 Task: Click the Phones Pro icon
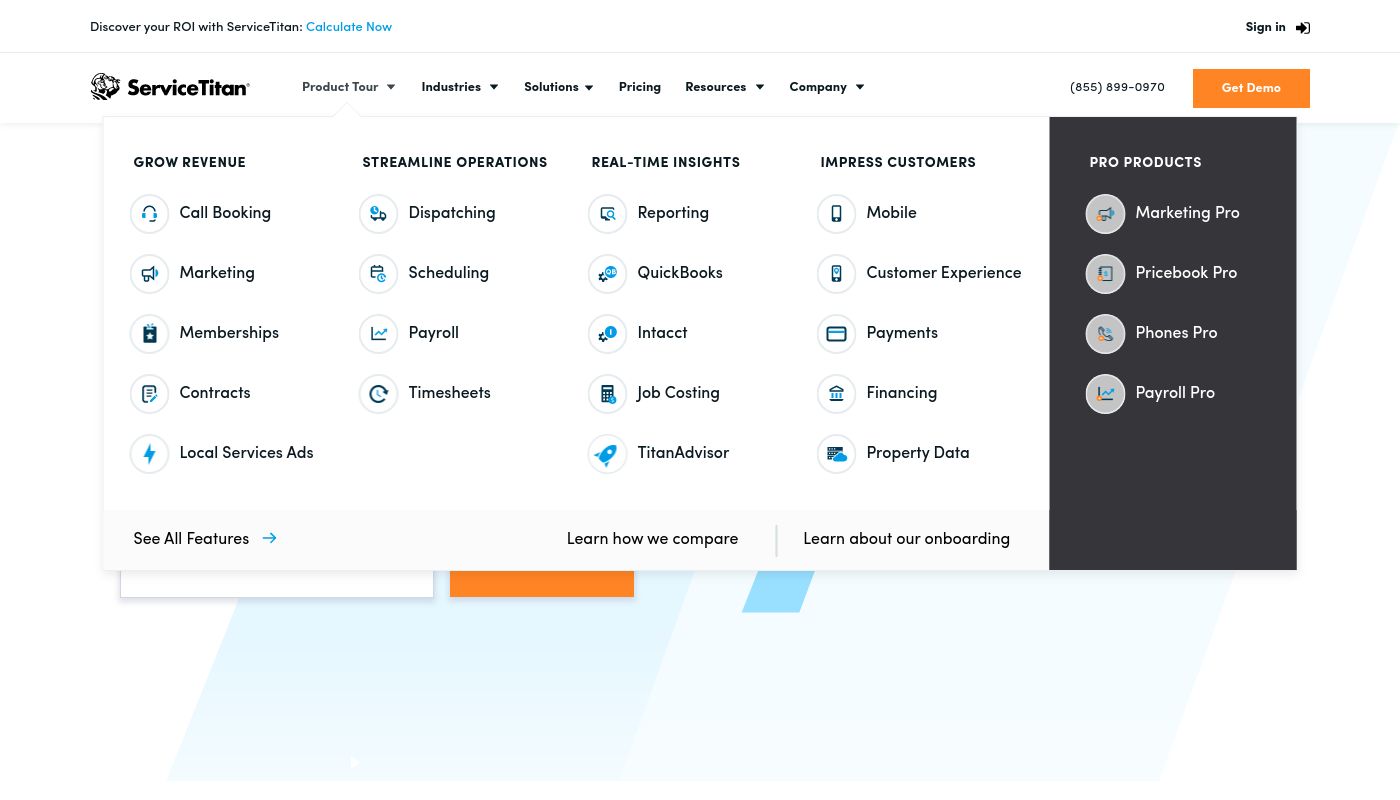pyautogui.click(x=1106, y=334)
